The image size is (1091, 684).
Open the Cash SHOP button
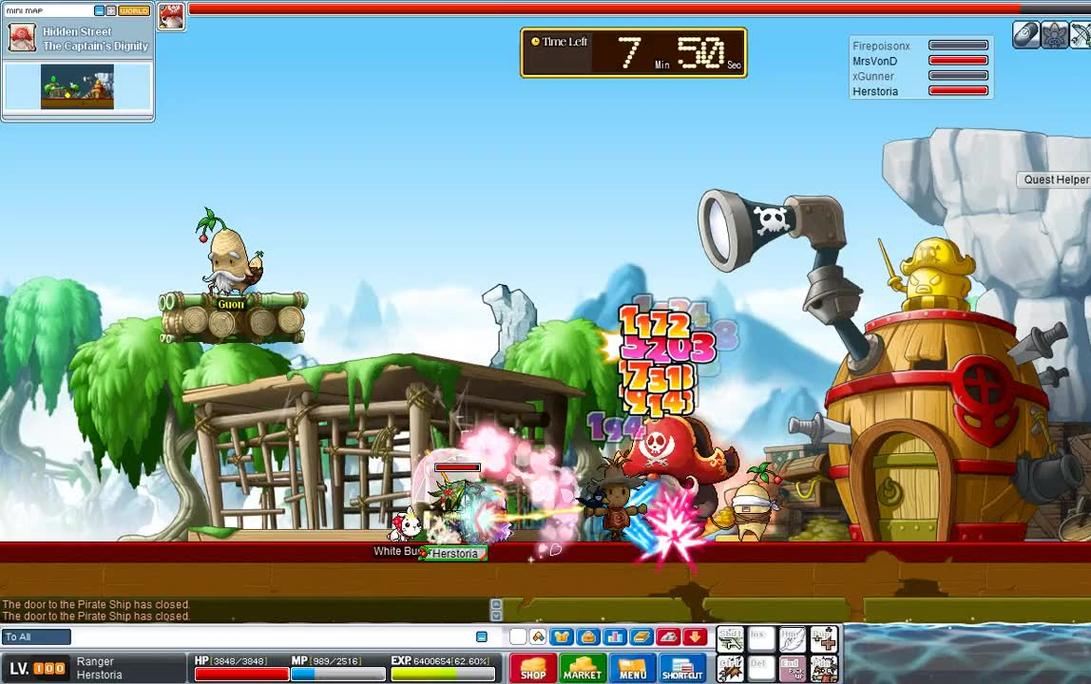click(x=533, y=668)
